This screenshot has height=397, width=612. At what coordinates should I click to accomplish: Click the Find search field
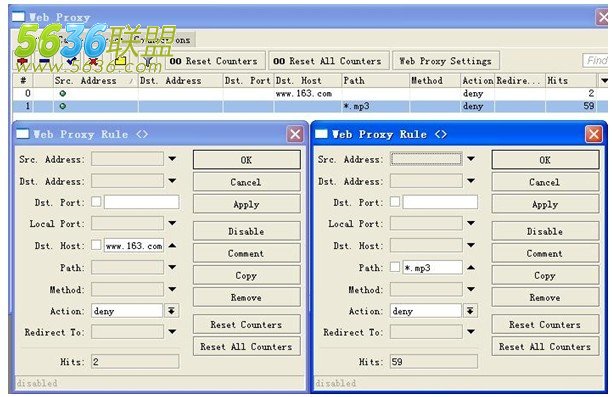click(x=596, y=61)
